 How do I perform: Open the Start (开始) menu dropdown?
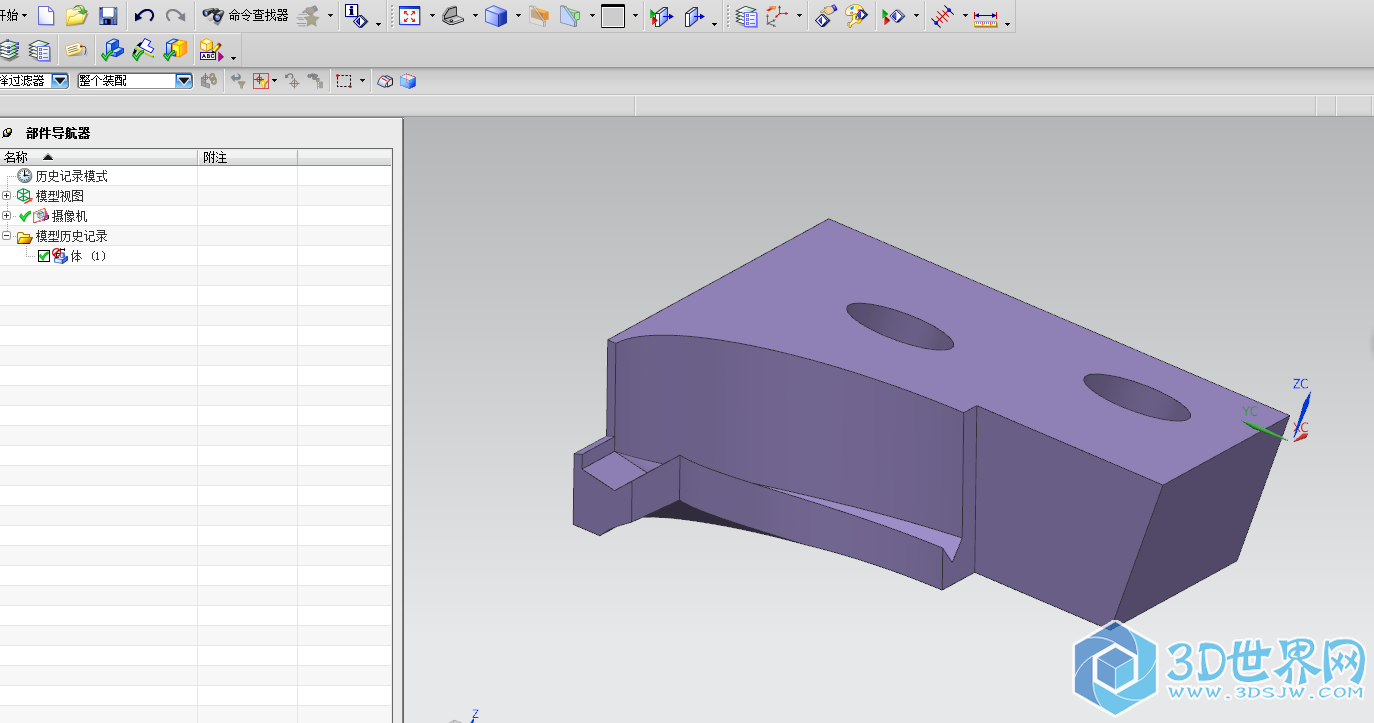tap(14, 16)
